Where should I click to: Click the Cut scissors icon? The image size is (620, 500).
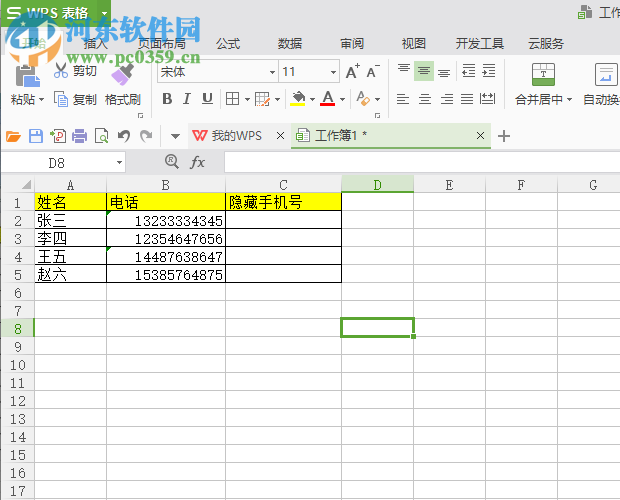pos(60,70)
